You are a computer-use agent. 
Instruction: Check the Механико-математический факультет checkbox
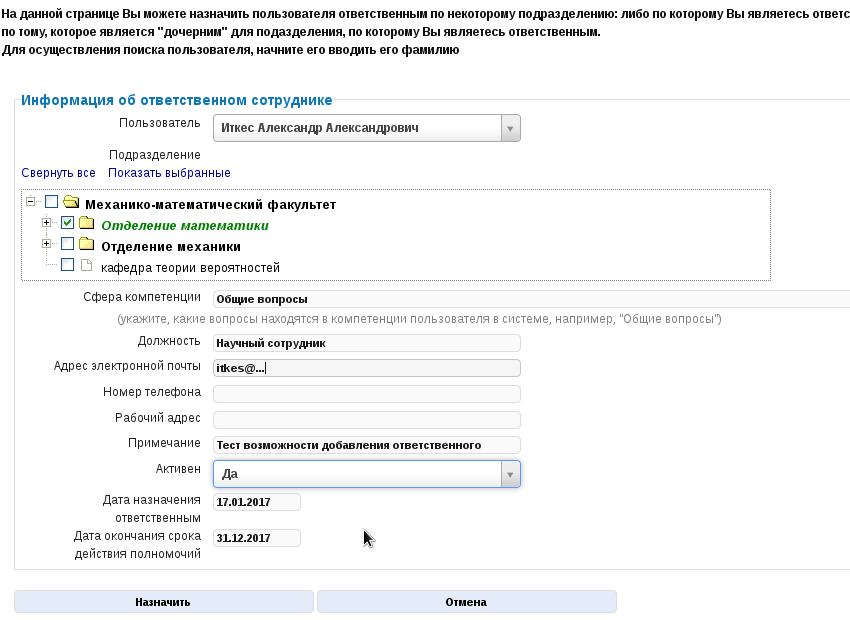(52, 203)
